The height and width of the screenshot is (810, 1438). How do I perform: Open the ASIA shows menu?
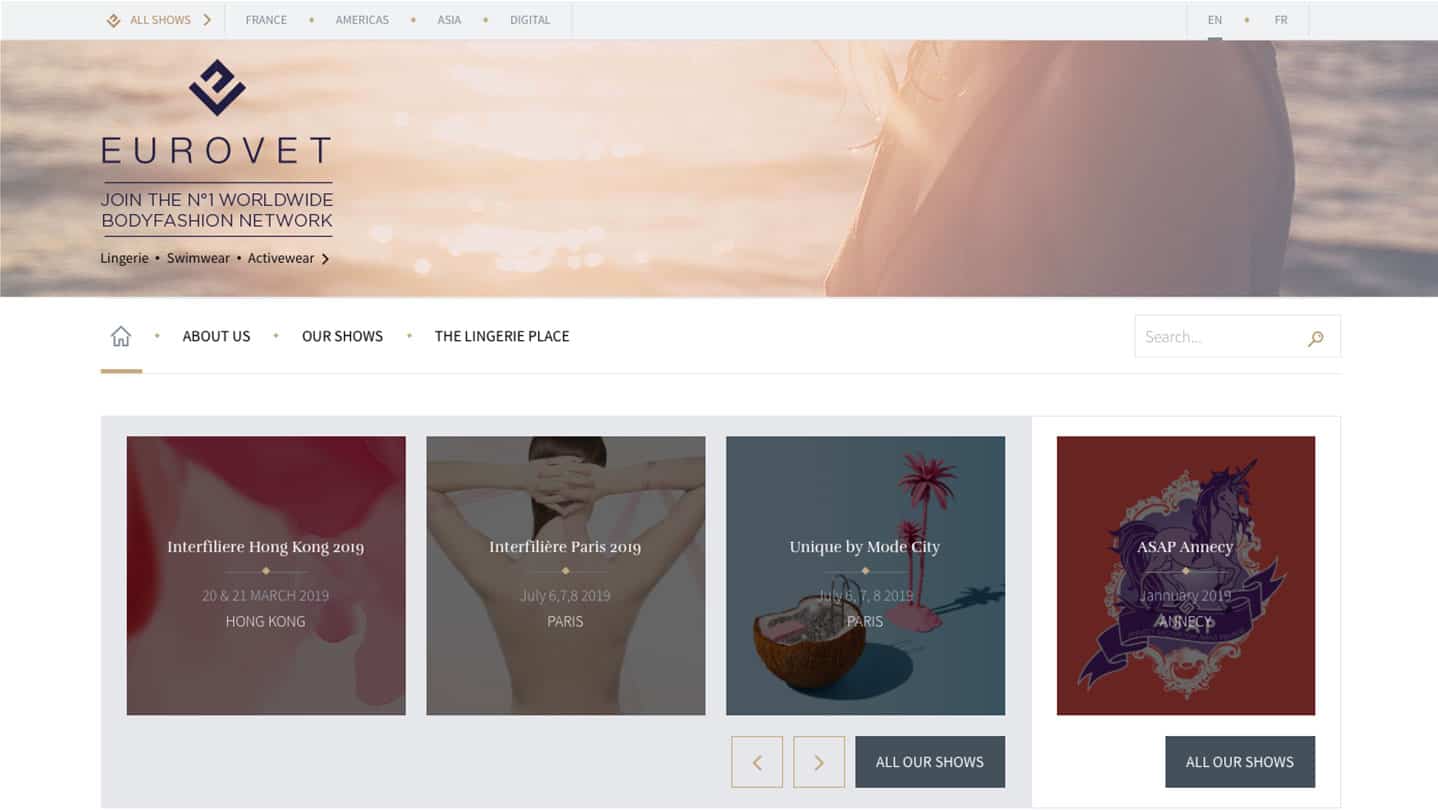click(449, 20)
